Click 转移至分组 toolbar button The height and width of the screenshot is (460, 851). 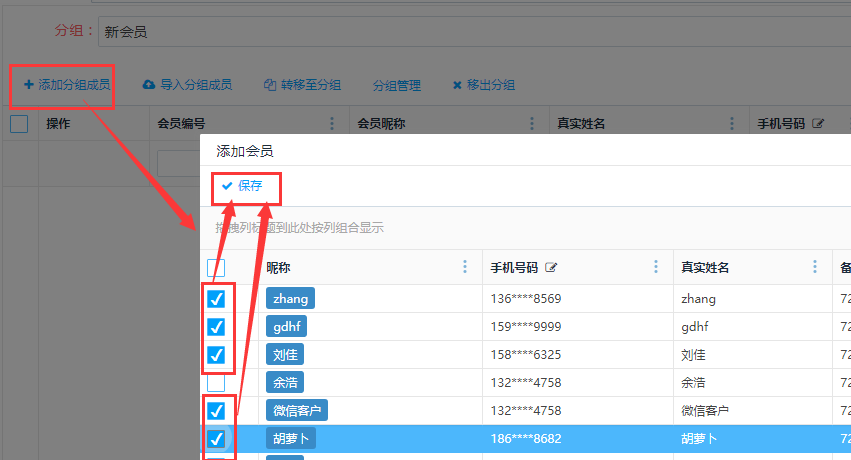302,86
